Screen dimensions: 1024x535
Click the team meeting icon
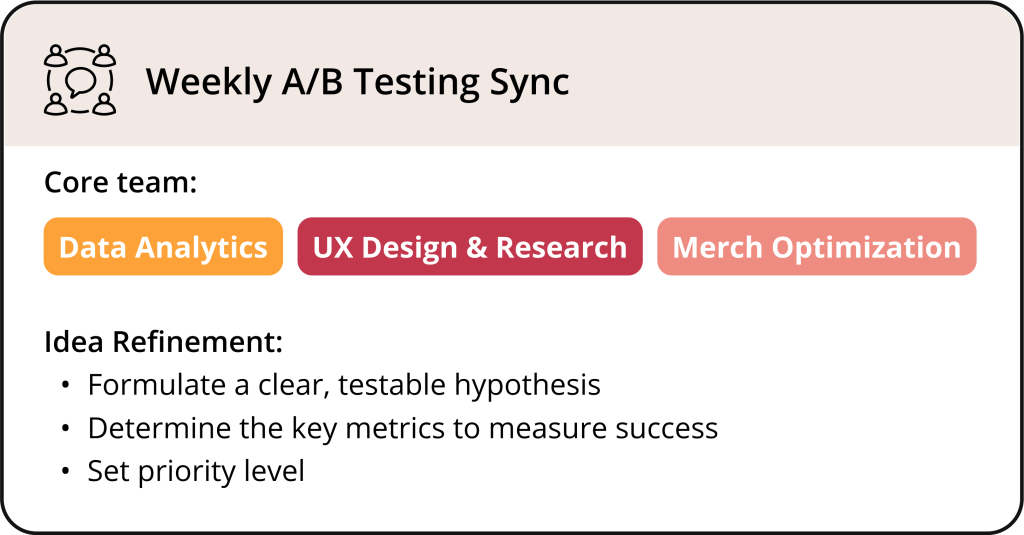coord(80,80)
